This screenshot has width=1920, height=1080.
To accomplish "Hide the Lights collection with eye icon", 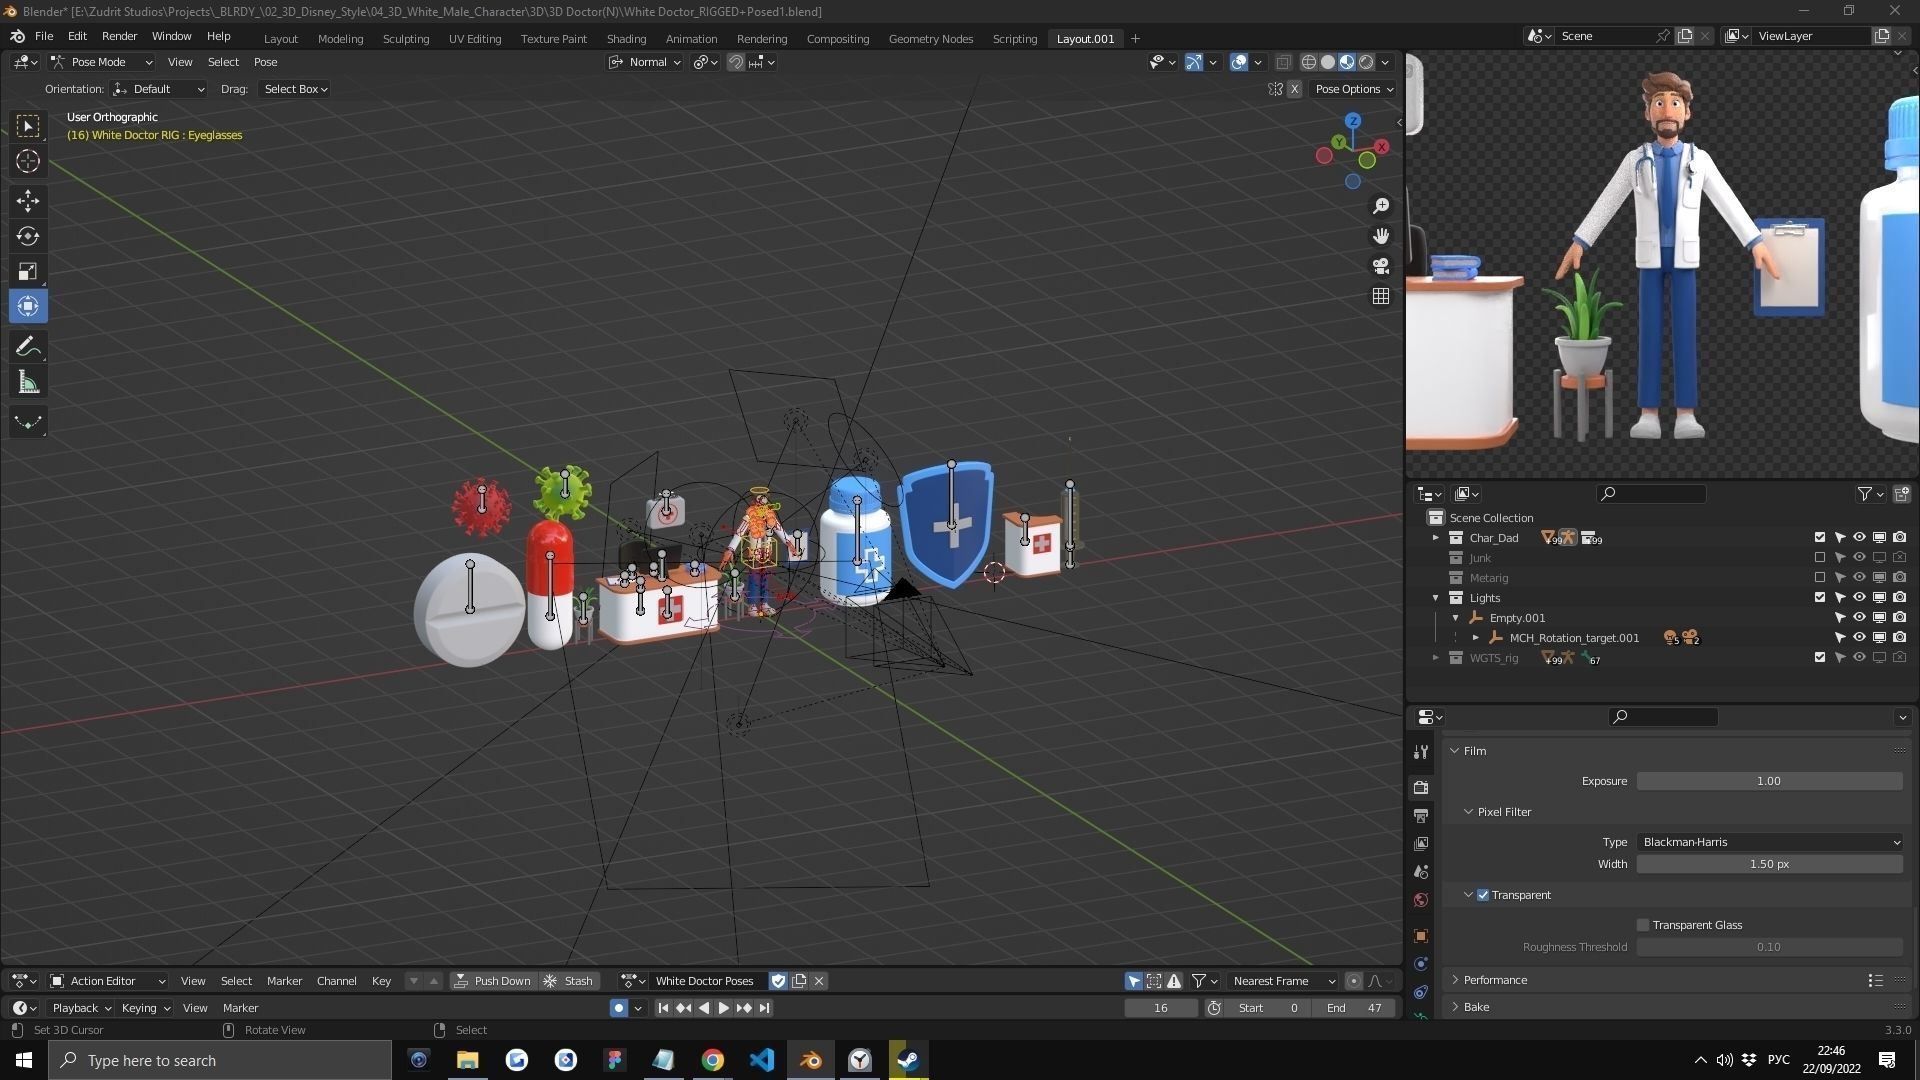I will 1859,598.
